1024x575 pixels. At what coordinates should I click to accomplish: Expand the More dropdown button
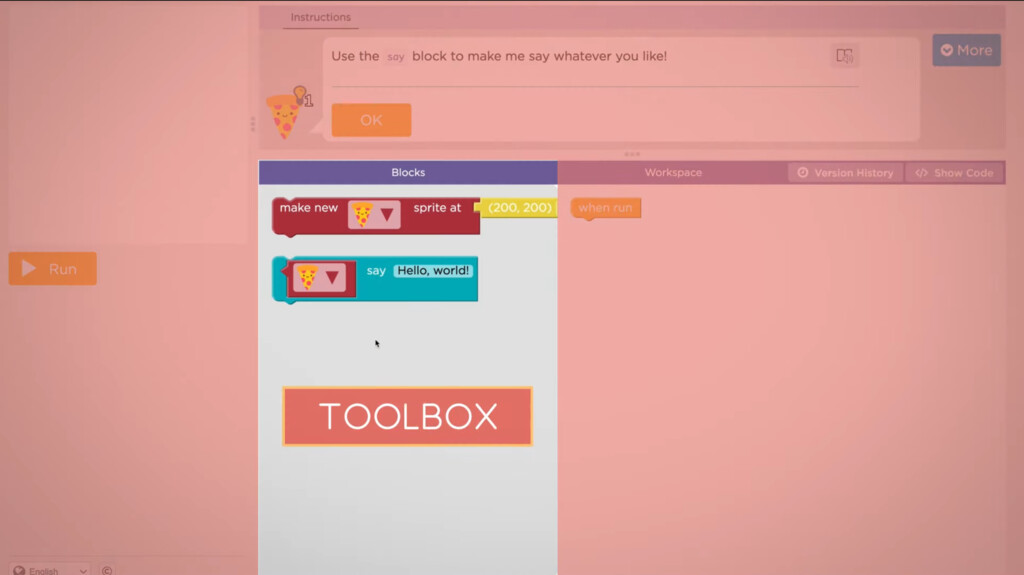click(966, 50)
